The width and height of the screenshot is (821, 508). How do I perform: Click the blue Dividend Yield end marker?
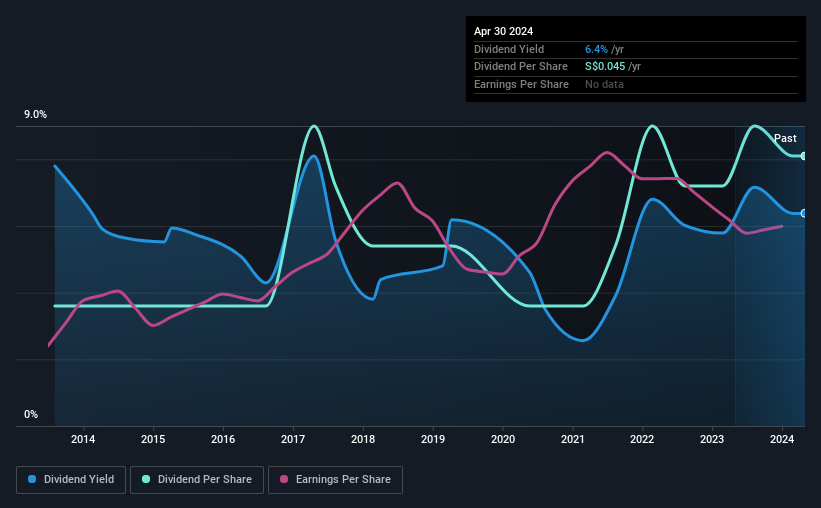click(804, 213)
